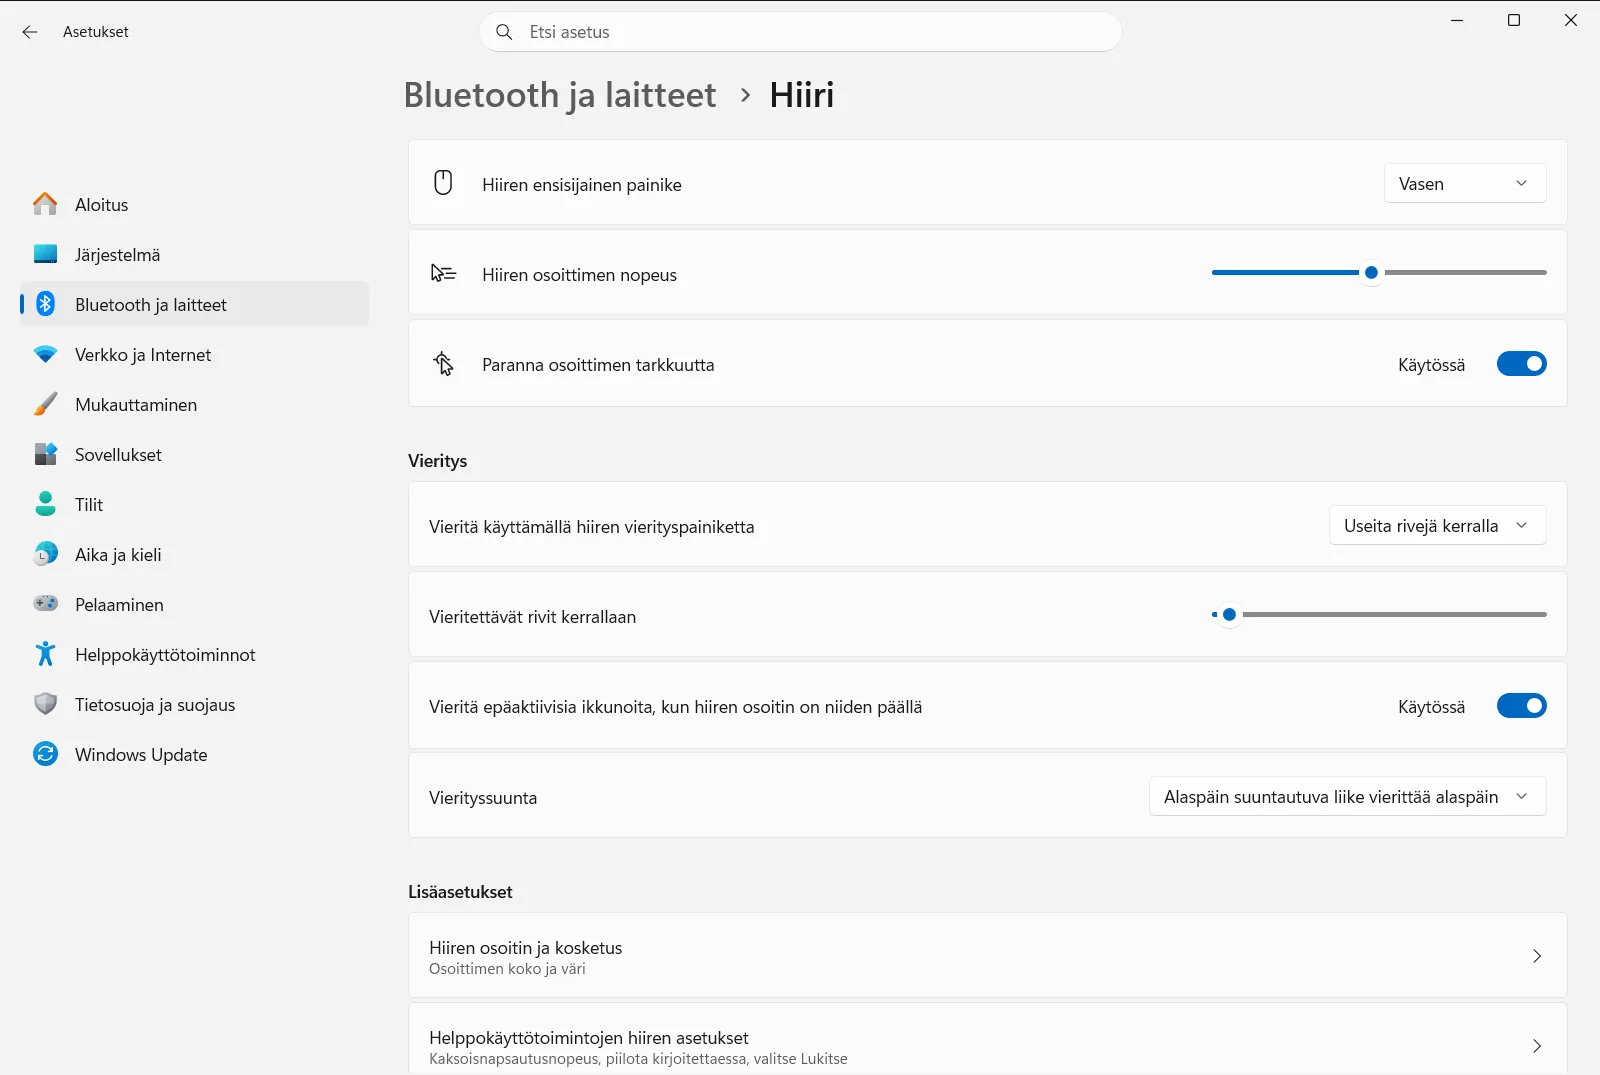Click the Mukauttaminen paintbrush icon

45,404
